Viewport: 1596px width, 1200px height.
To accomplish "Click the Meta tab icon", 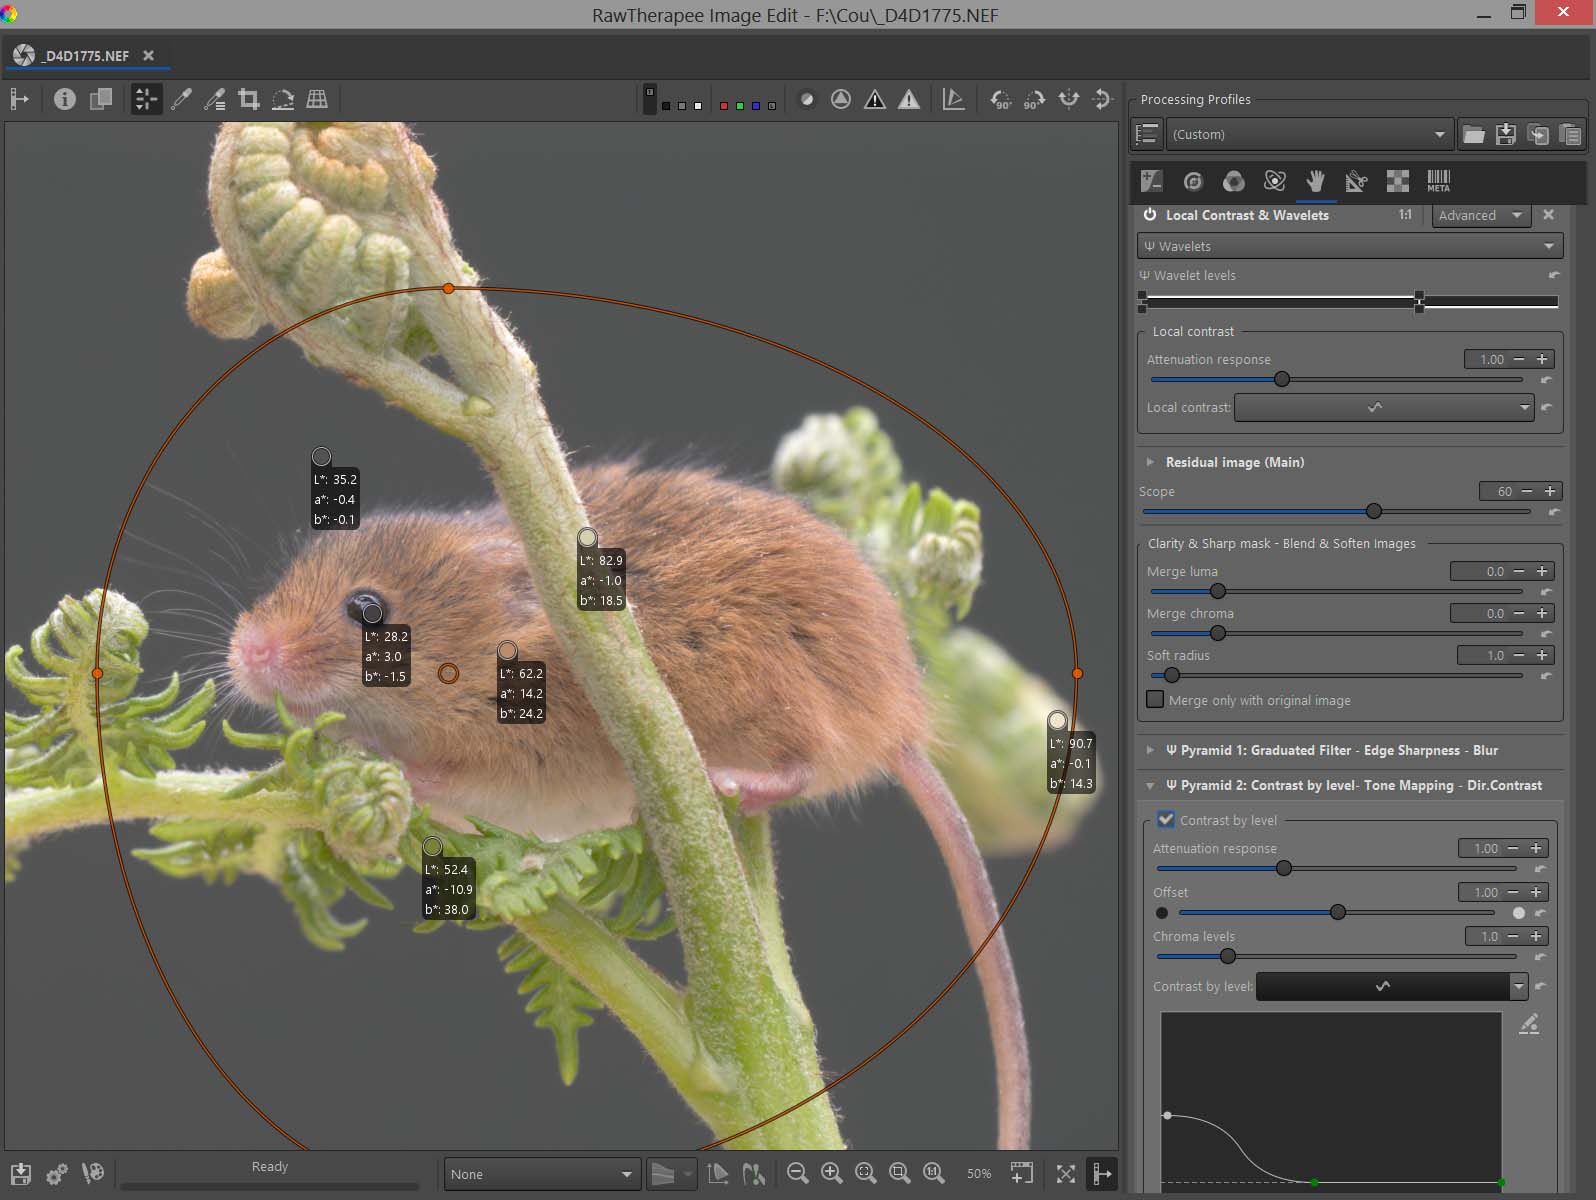I will [x=1438, y=181].
